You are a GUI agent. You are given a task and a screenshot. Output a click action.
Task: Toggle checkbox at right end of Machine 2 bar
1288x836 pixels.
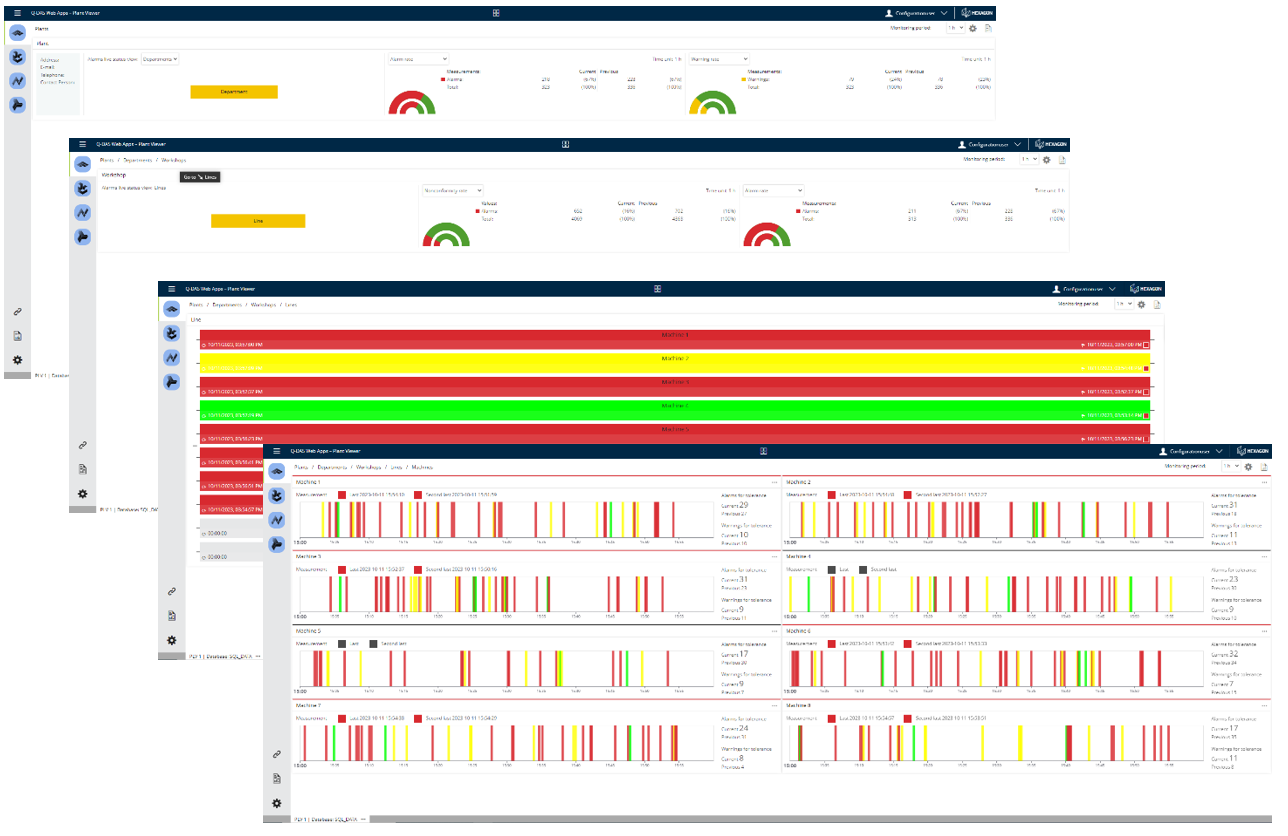[1147, 369]
